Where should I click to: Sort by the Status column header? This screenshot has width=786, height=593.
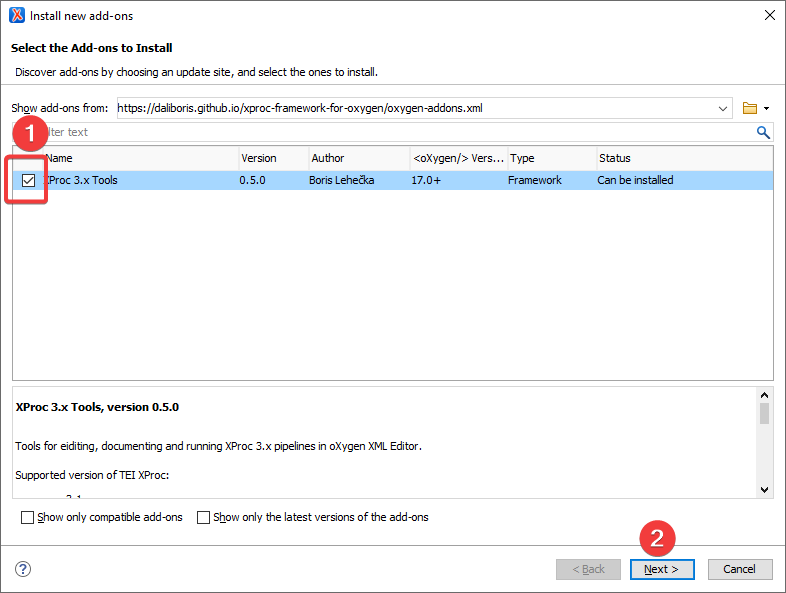click(x=685, y=158)
